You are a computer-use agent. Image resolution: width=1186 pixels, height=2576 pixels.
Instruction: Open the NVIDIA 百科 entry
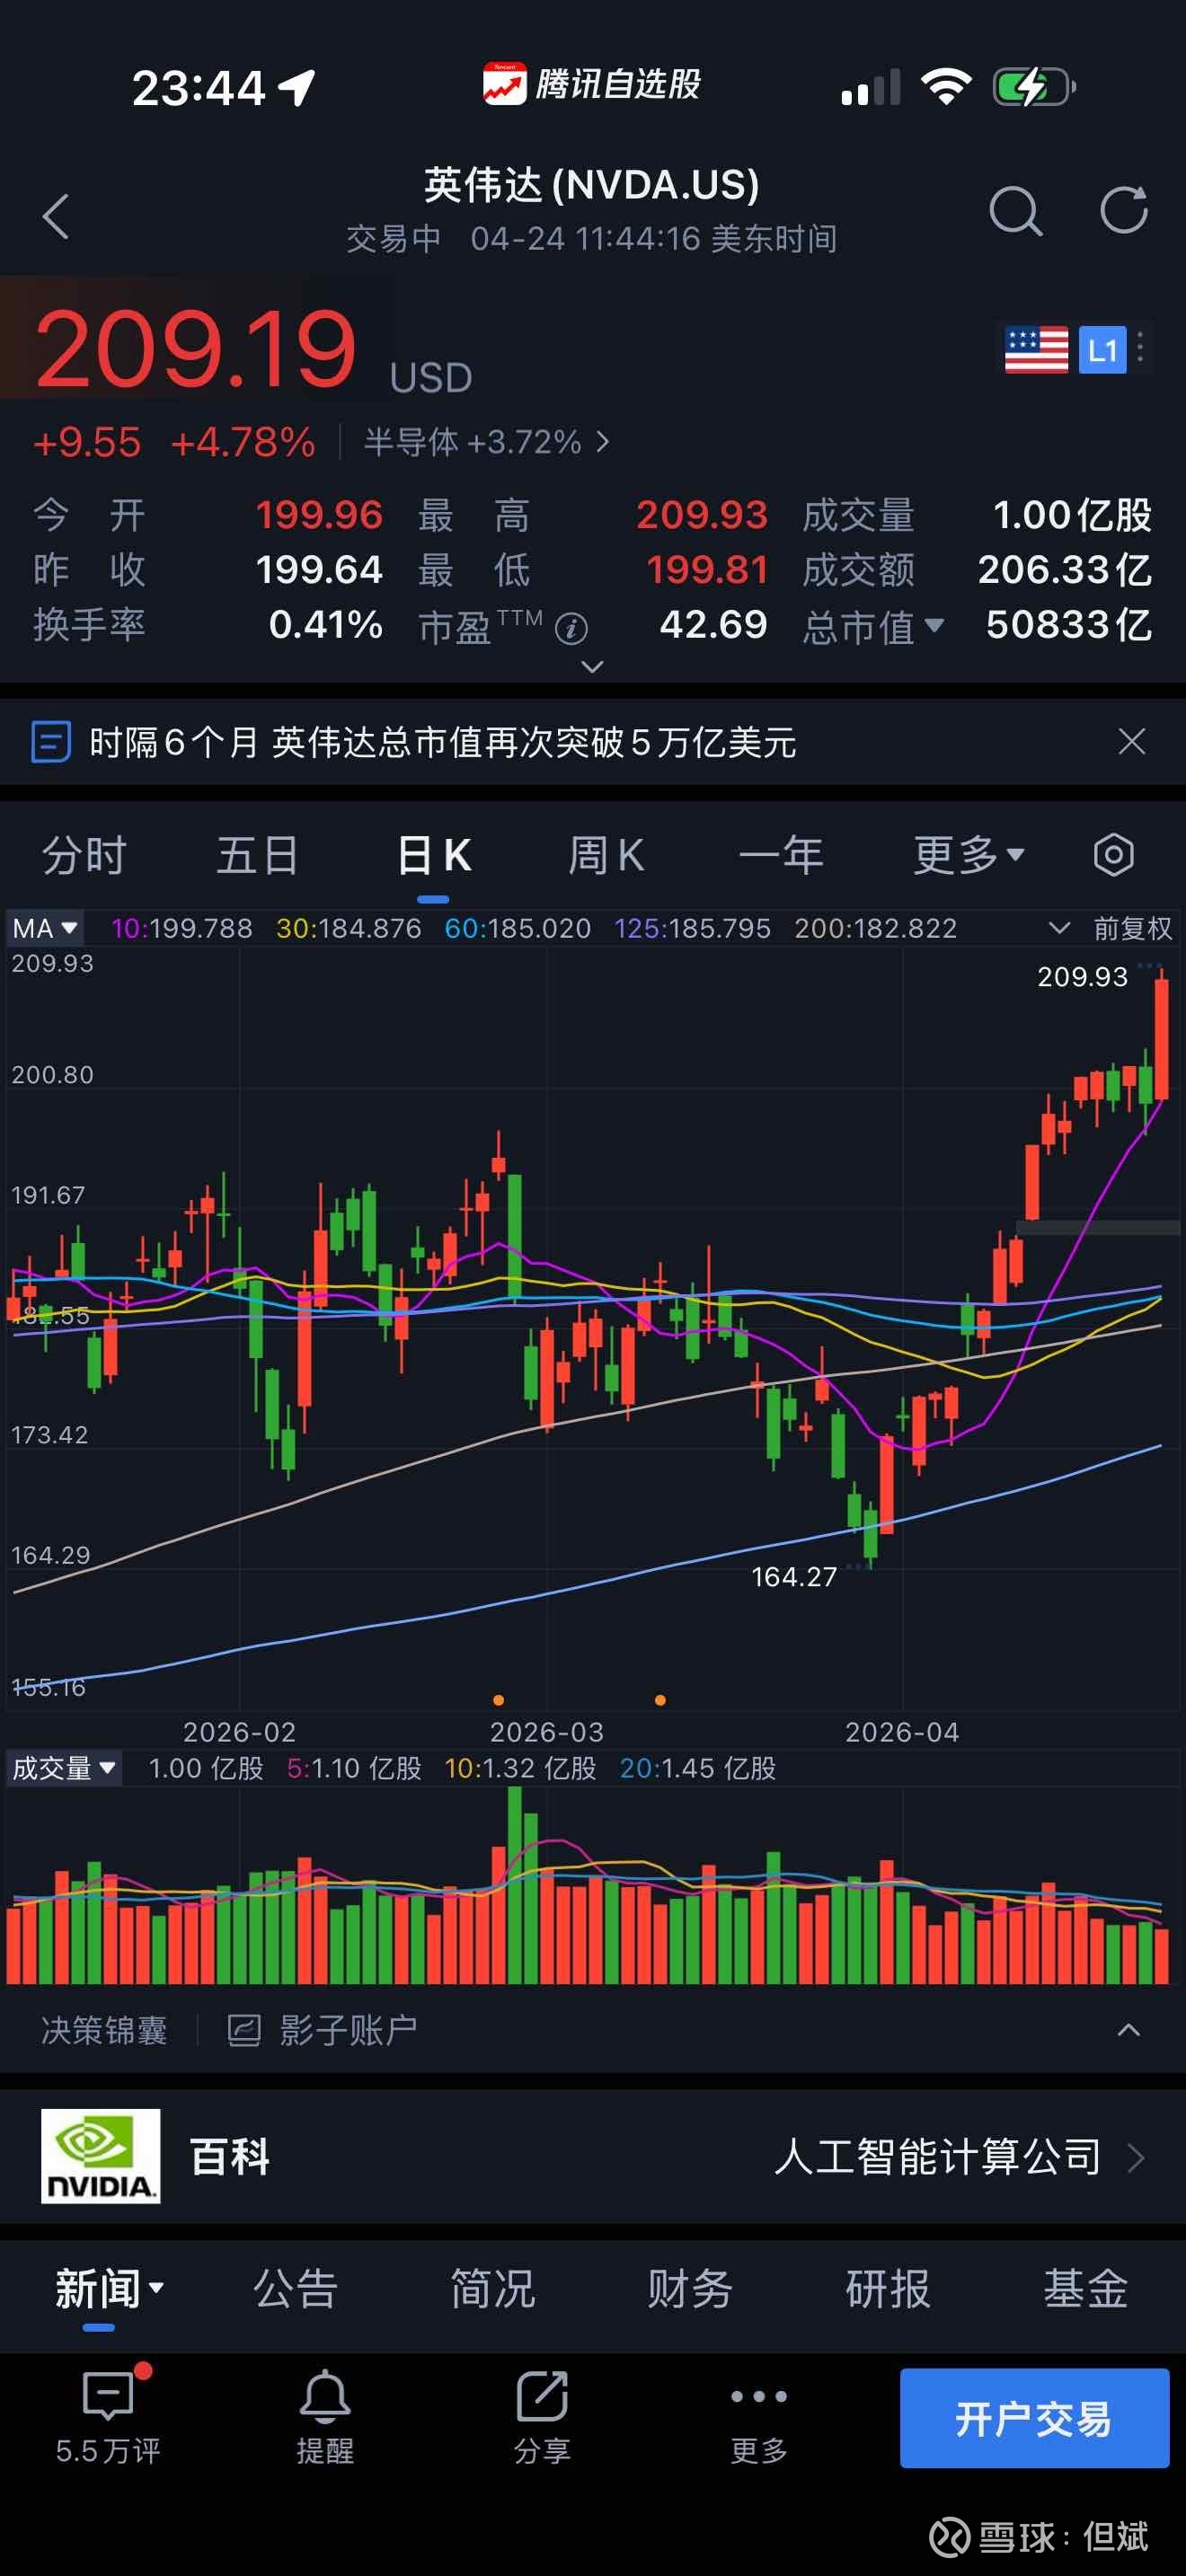tap(593, 2156)
